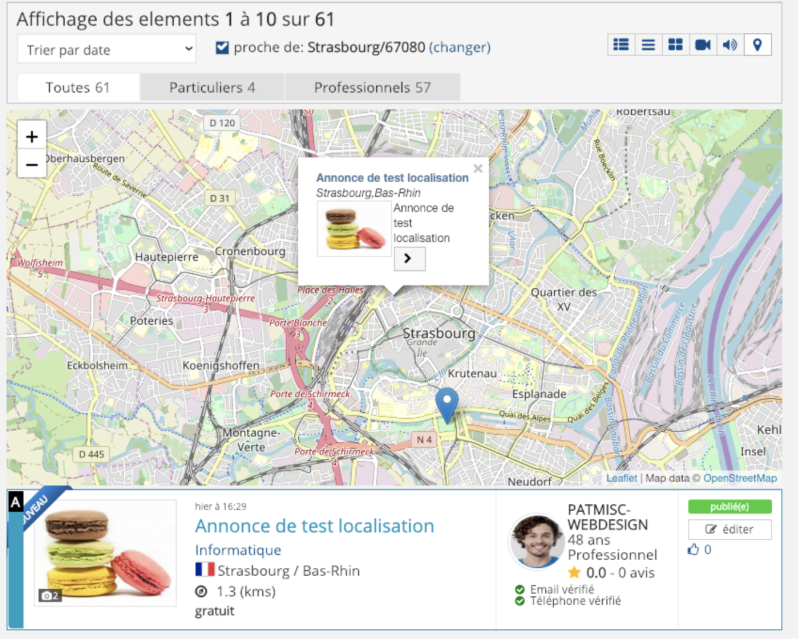The width and height of the screenshot is (800, 641).
Task: Select the map view pin icon
Action: tap(758, 44)
